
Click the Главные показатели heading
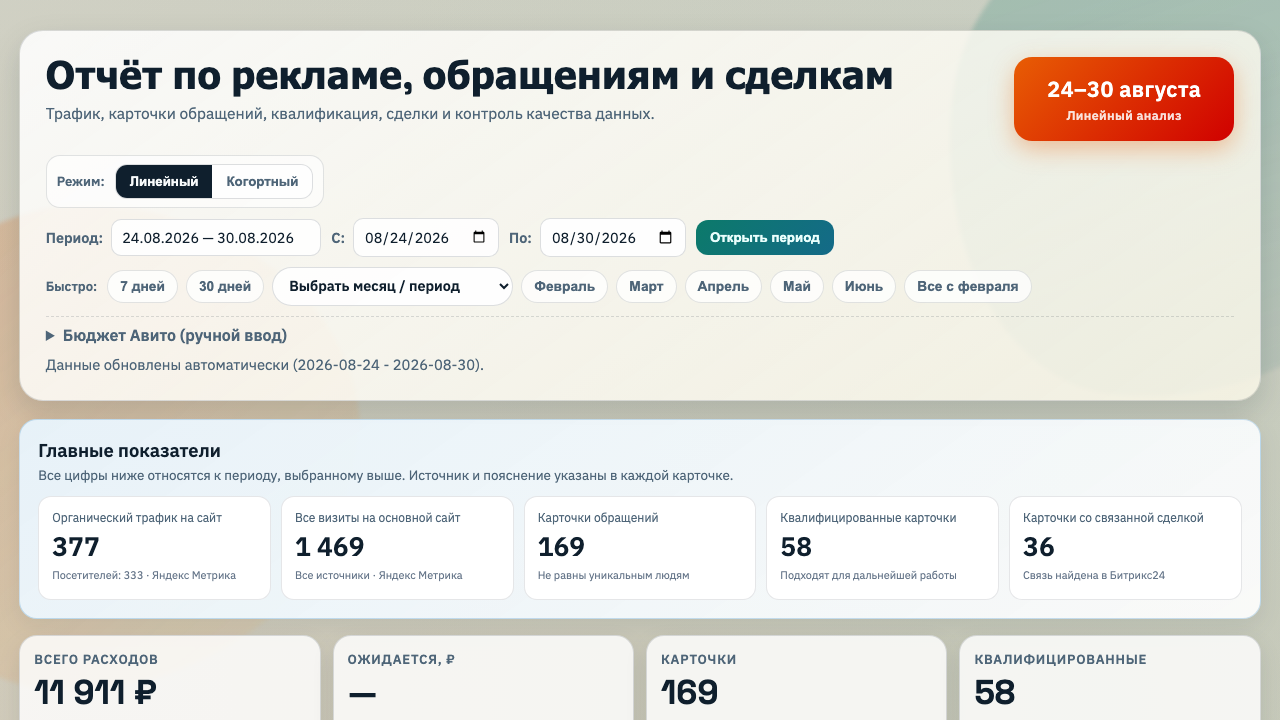coord(129,451)
